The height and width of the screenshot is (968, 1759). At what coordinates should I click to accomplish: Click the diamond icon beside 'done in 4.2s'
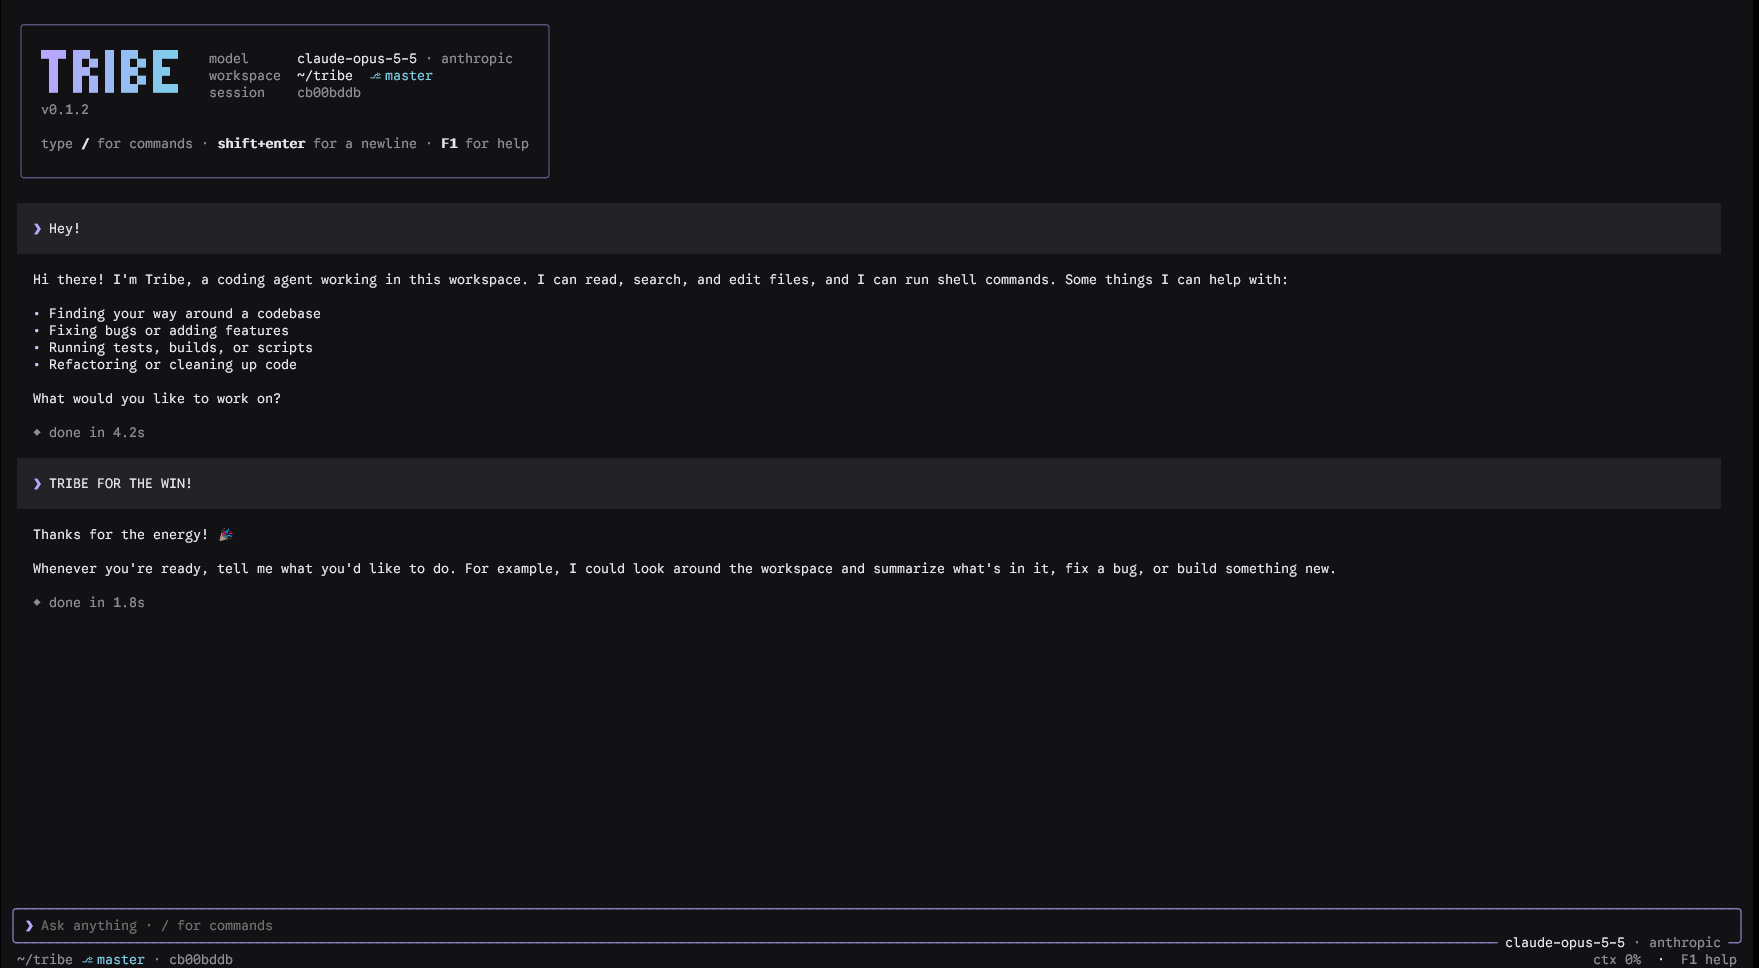point(37,433)
